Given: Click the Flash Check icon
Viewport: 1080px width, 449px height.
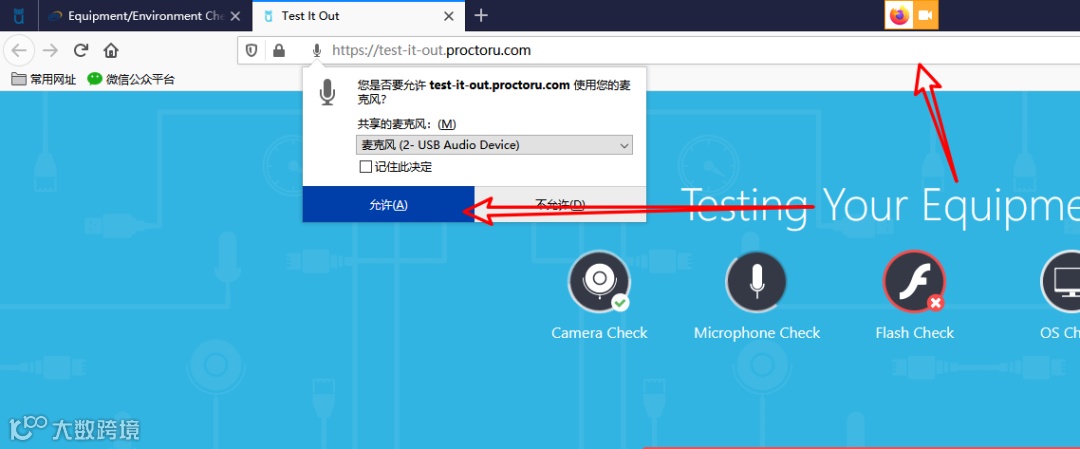Looking at the screenshot, I should [914, 282].
